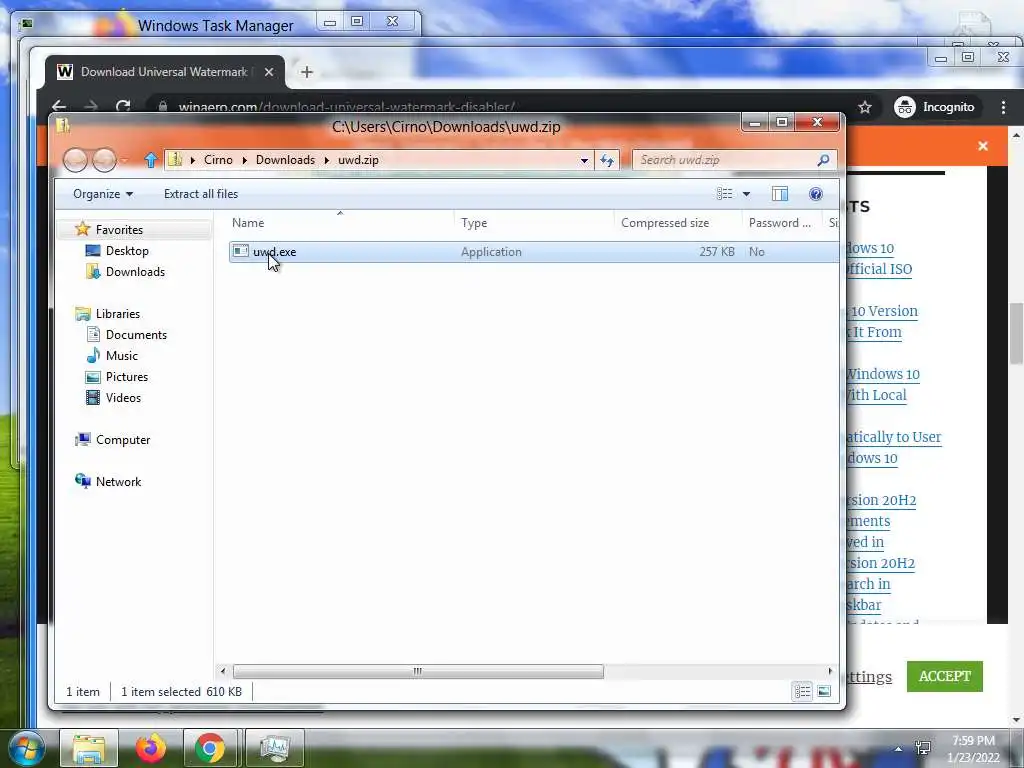The width and height of the screenshot is (1024, 768).
Task: Switch to Chrome in the taskbar
Action: (x=209, y=749)
